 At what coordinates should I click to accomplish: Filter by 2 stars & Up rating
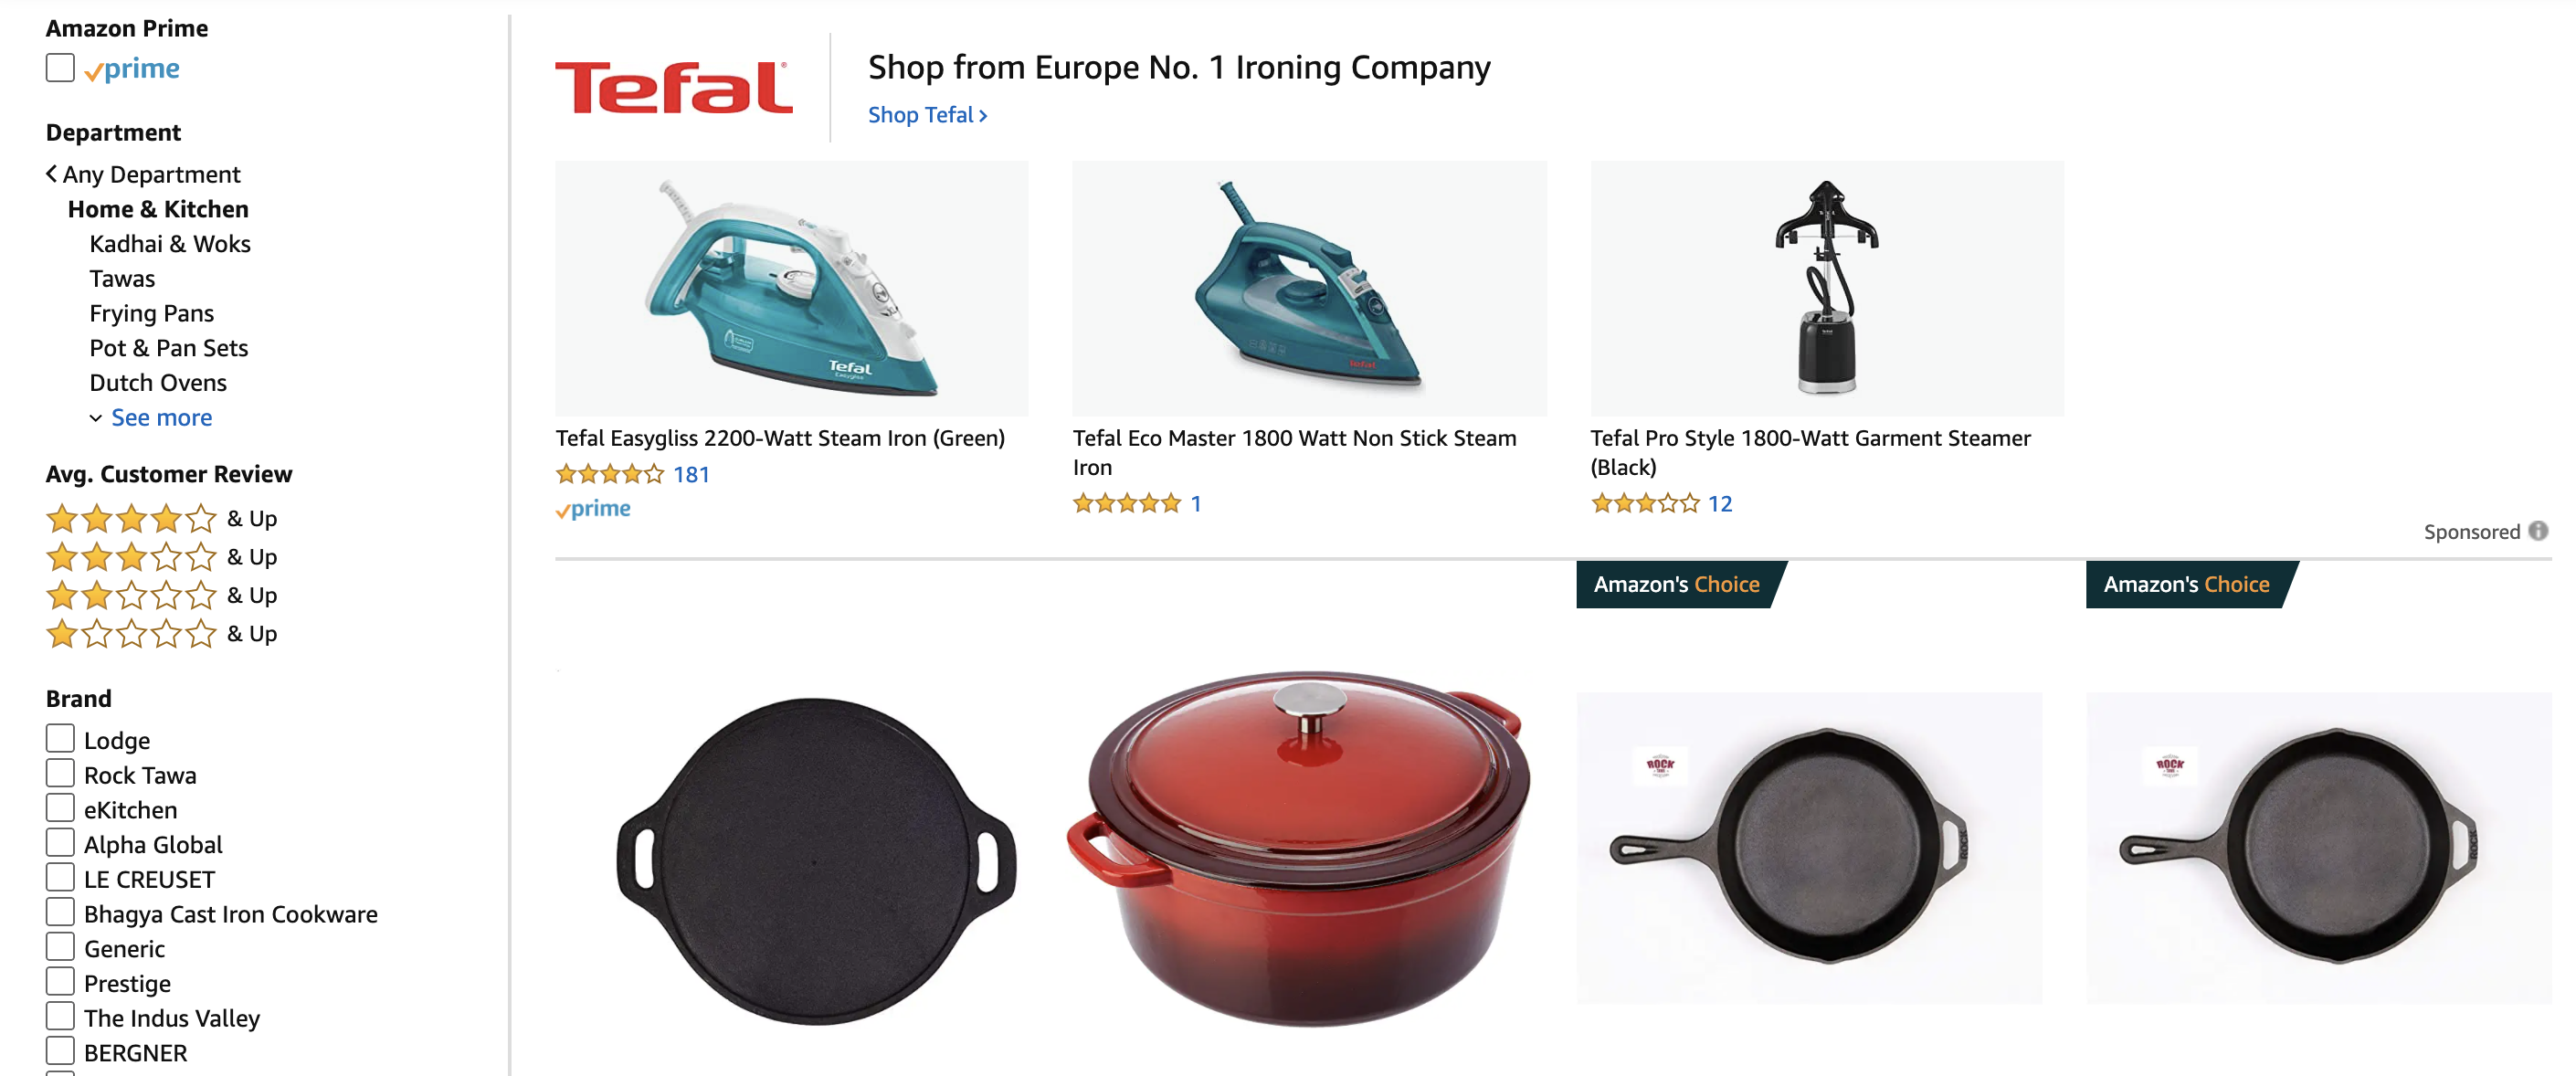point(161,595)
